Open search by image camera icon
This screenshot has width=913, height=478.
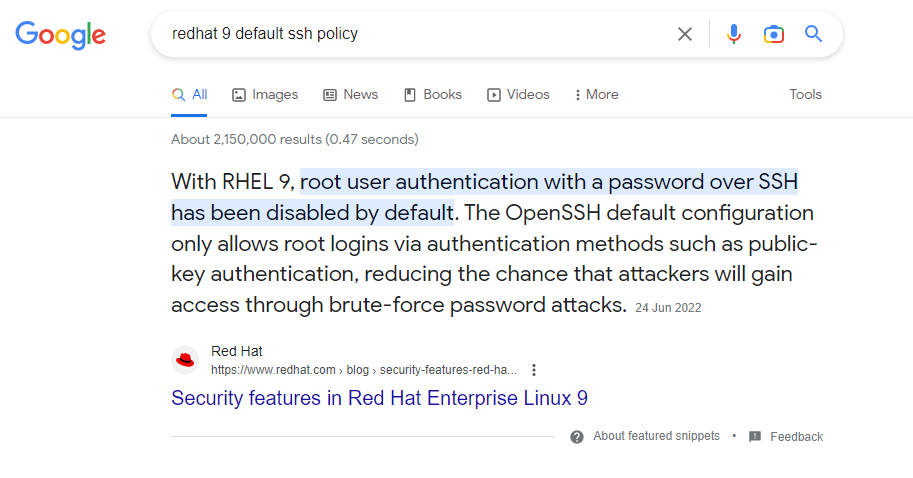coord(774,34)
